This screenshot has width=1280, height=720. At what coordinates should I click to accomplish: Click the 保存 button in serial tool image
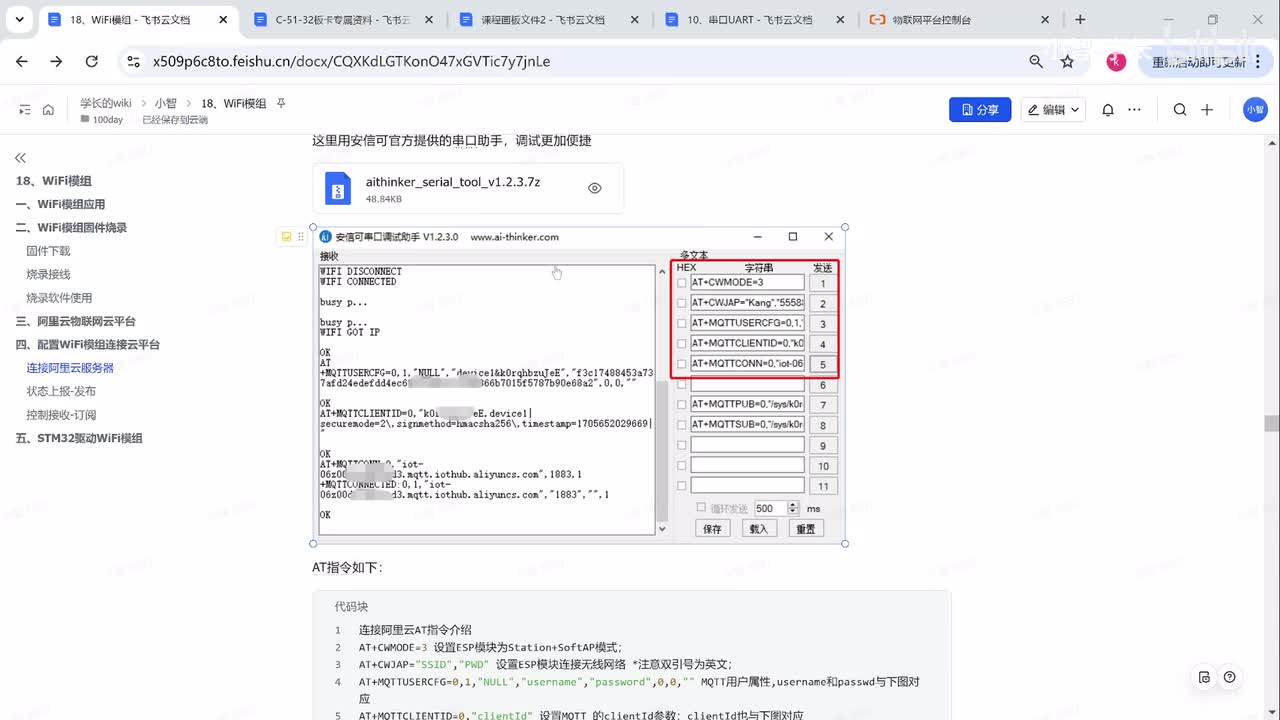[712, 529]
